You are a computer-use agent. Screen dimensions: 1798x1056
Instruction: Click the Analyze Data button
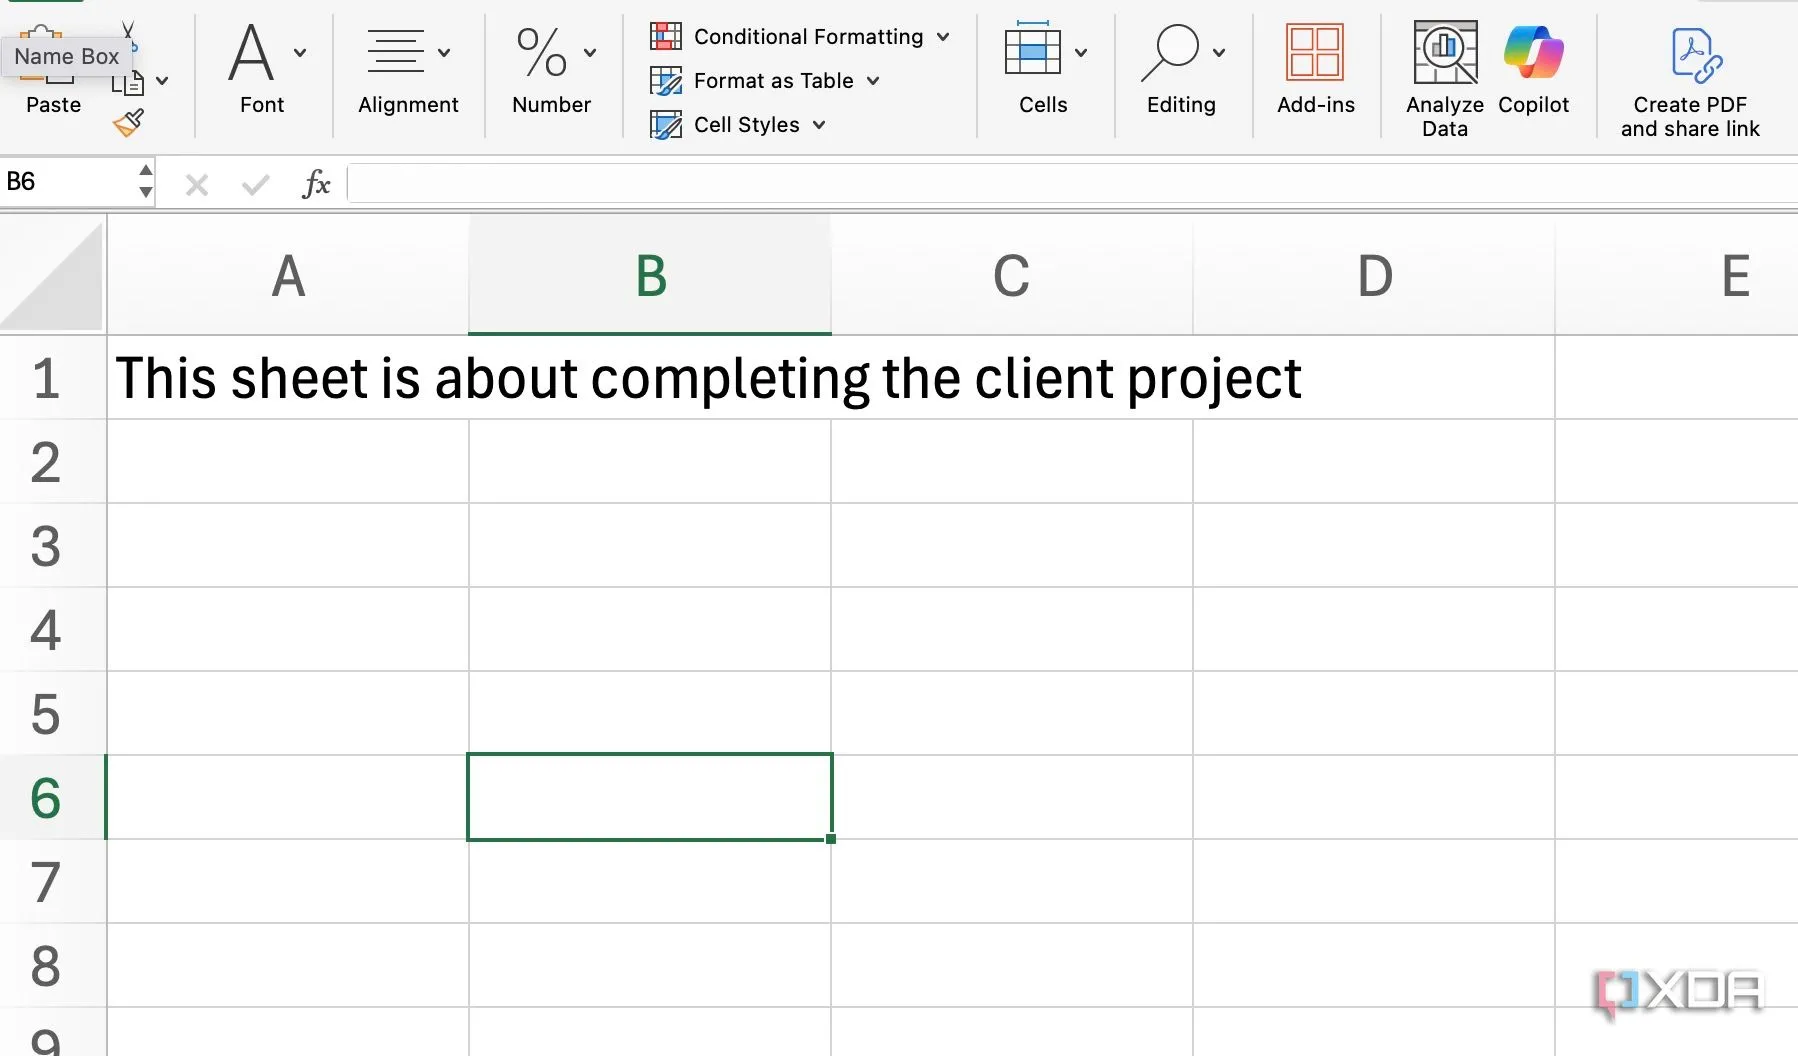pyautogui.click(x=1445, y=80)
